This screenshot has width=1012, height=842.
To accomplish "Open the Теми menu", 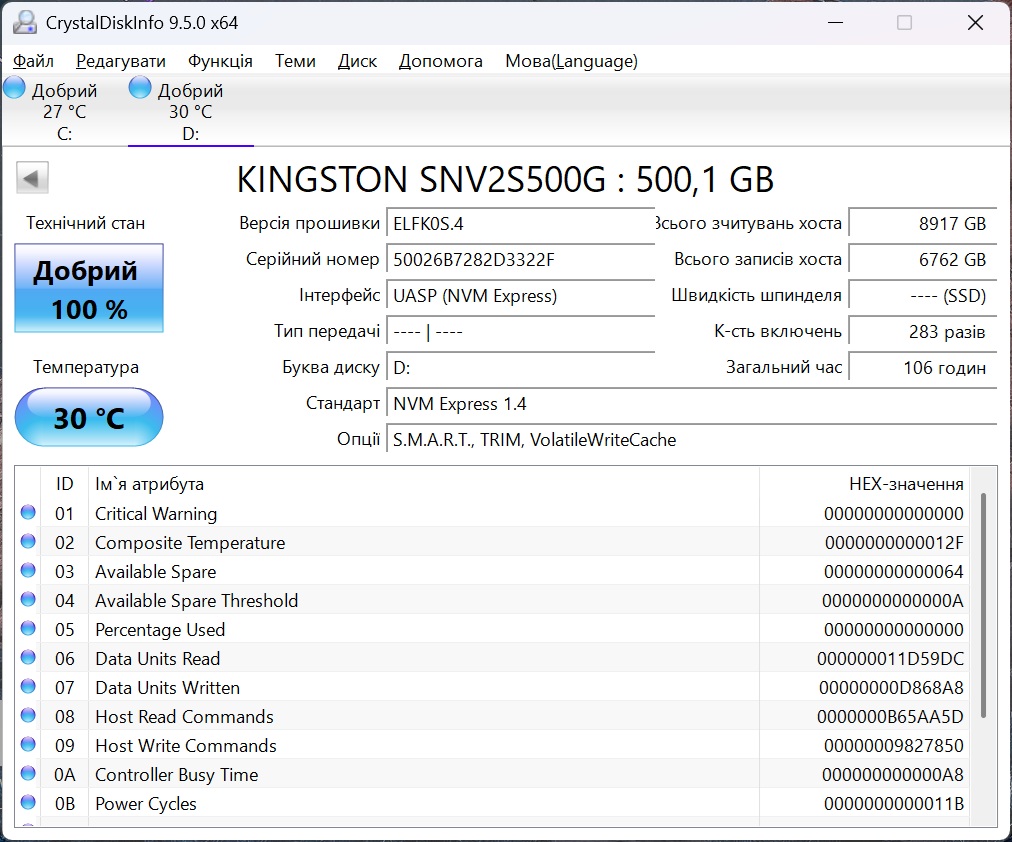I will (295, 61).
